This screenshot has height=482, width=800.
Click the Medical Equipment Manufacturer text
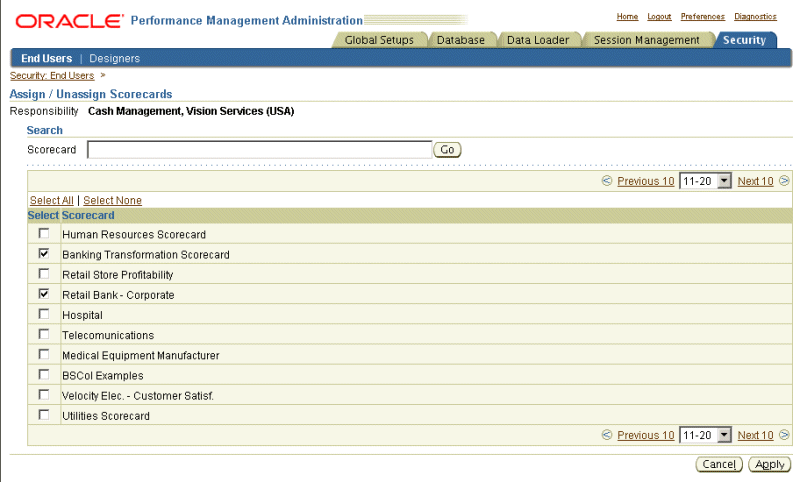(140, 356)
